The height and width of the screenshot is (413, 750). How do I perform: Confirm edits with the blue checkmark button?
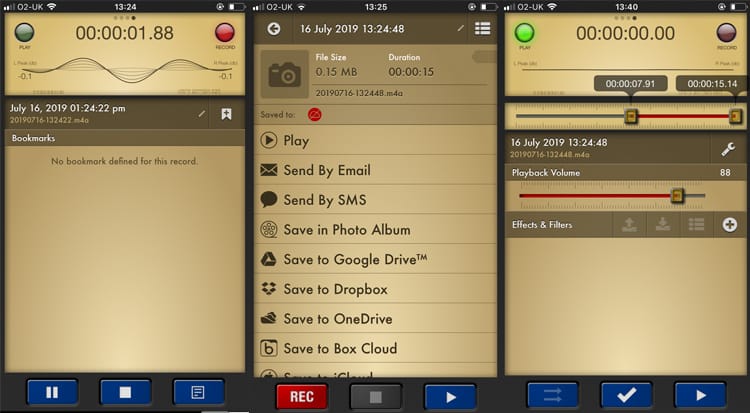(626, 394)
